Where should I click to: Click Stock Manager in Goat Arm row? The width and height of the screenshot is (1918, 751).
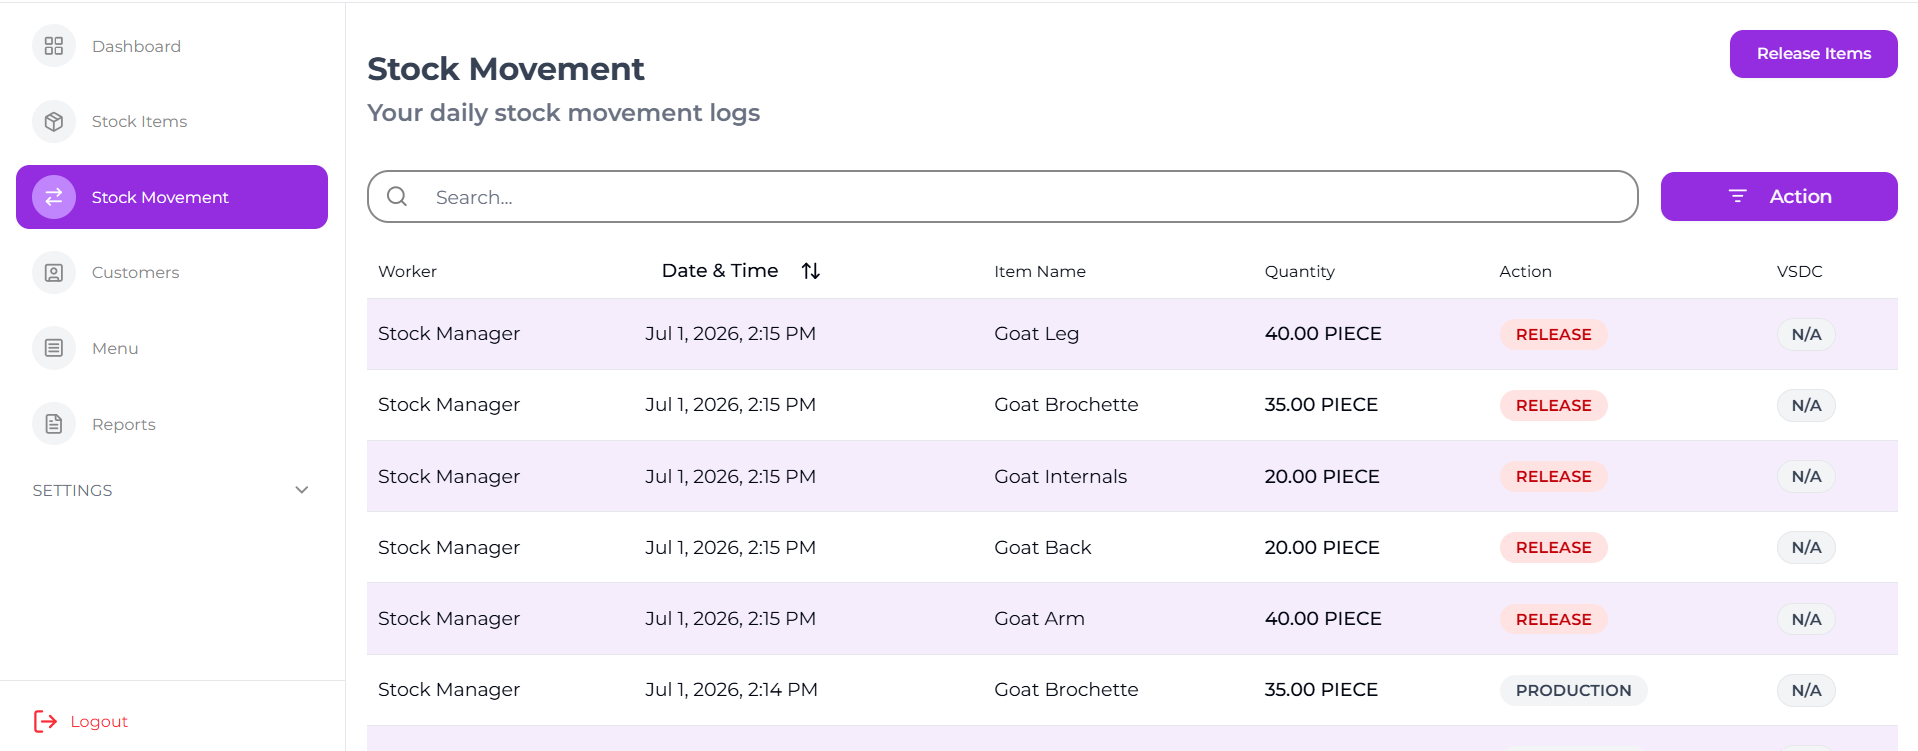[449, 619]
